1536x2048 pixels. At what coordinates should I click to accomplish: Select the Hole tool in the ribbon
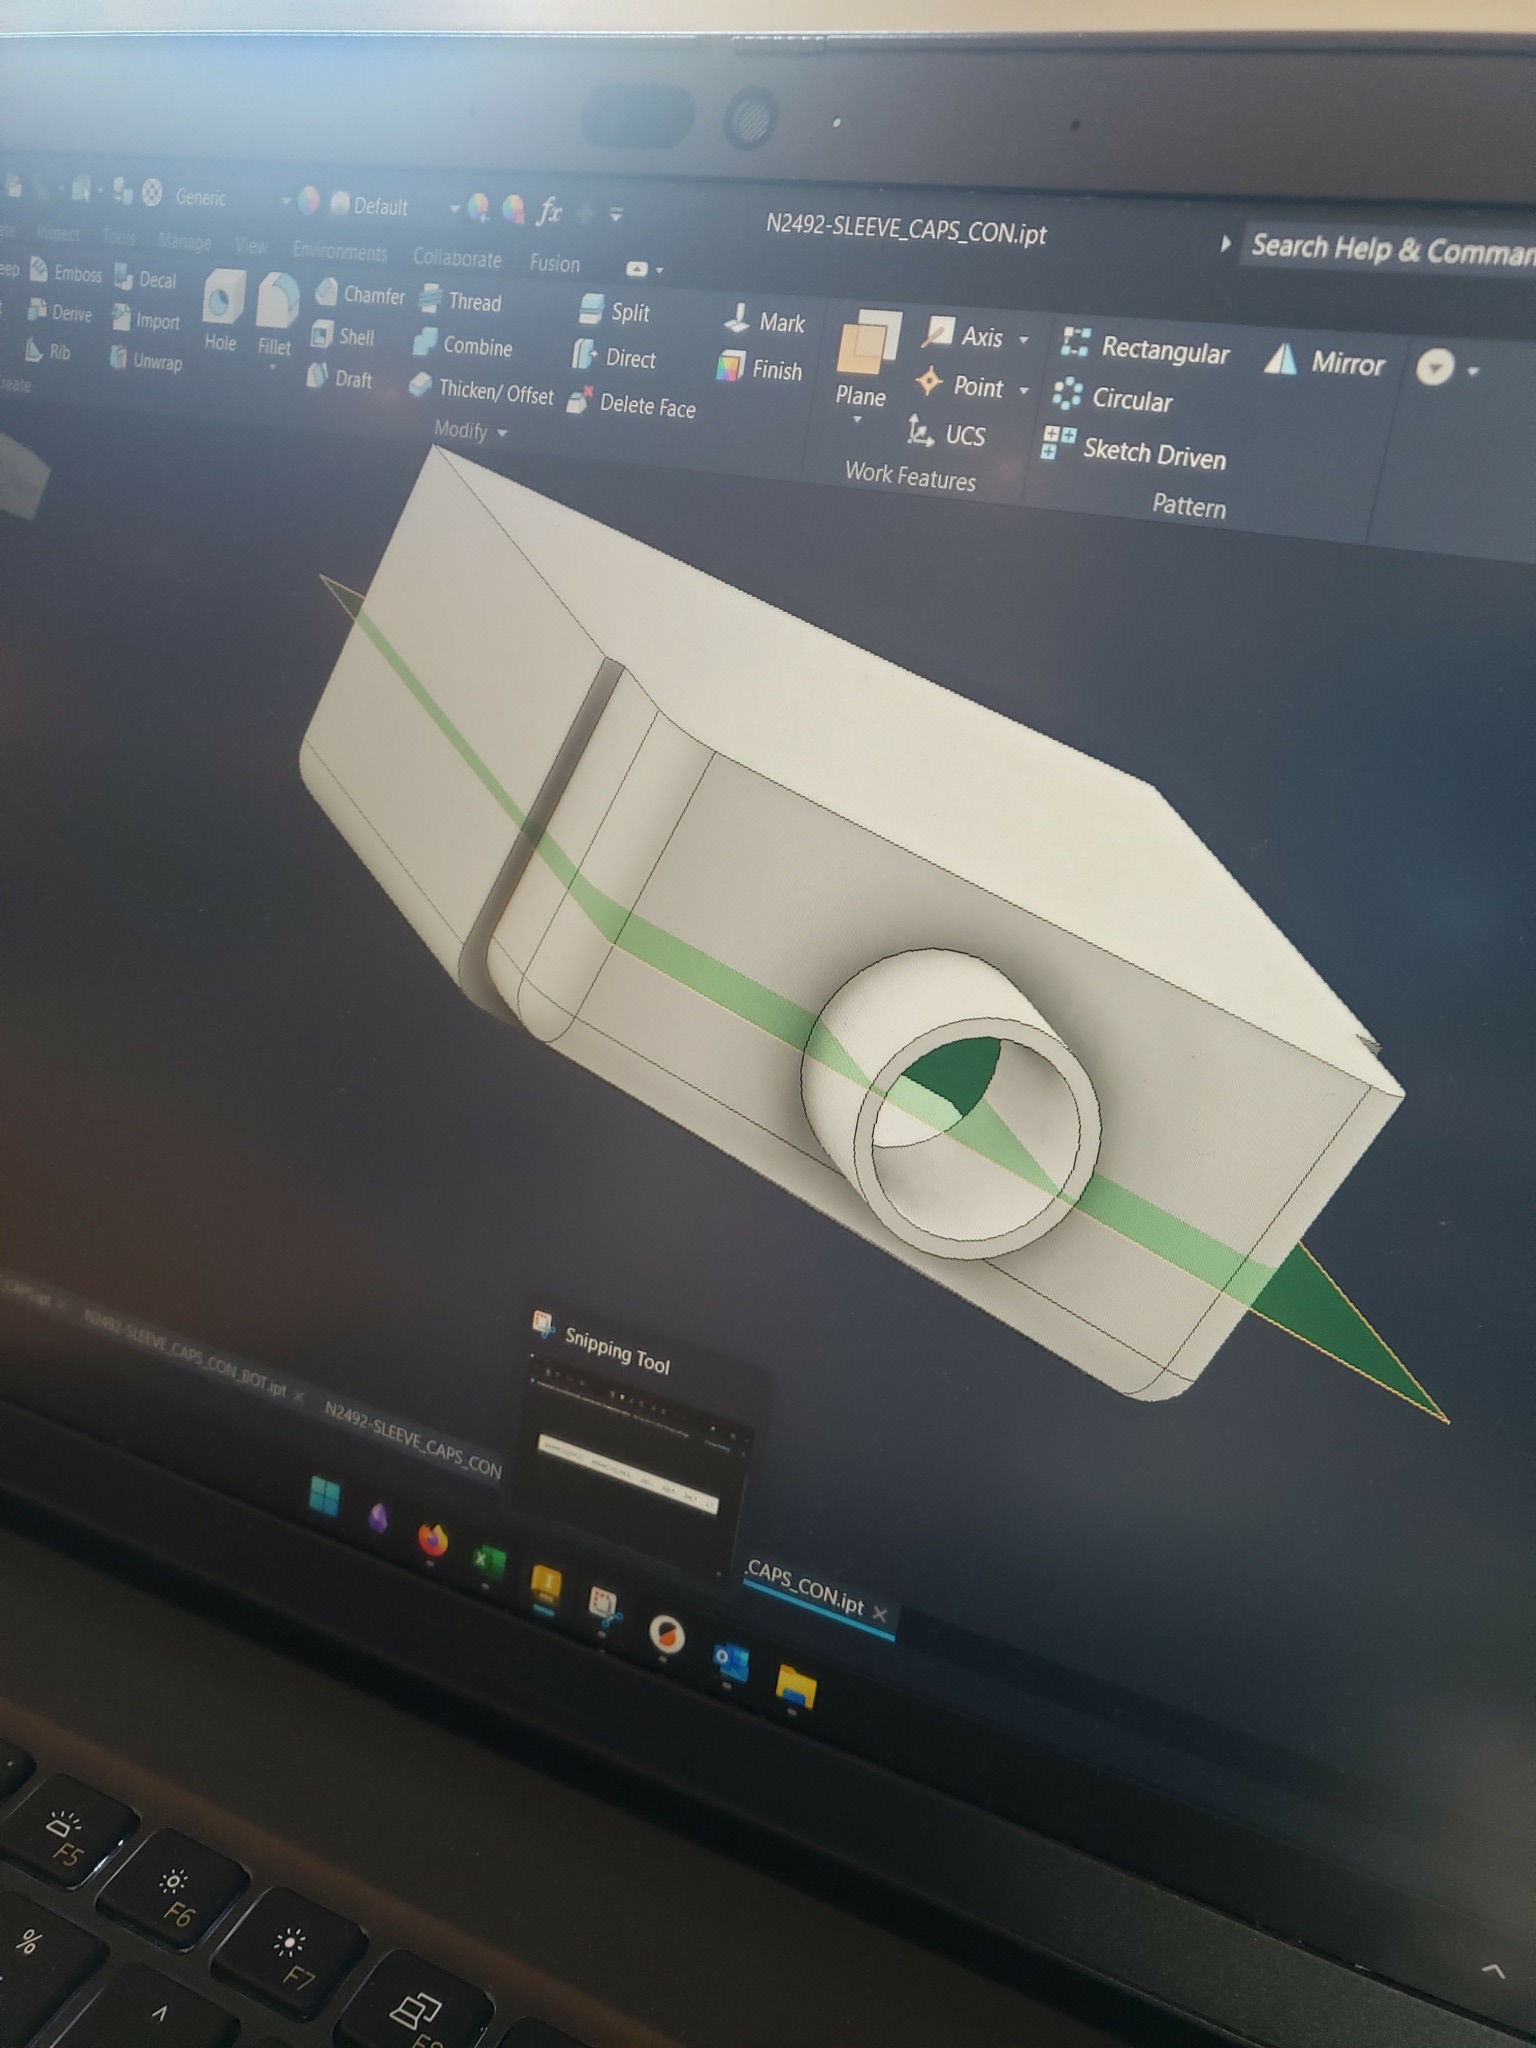(x=221, y=304)
